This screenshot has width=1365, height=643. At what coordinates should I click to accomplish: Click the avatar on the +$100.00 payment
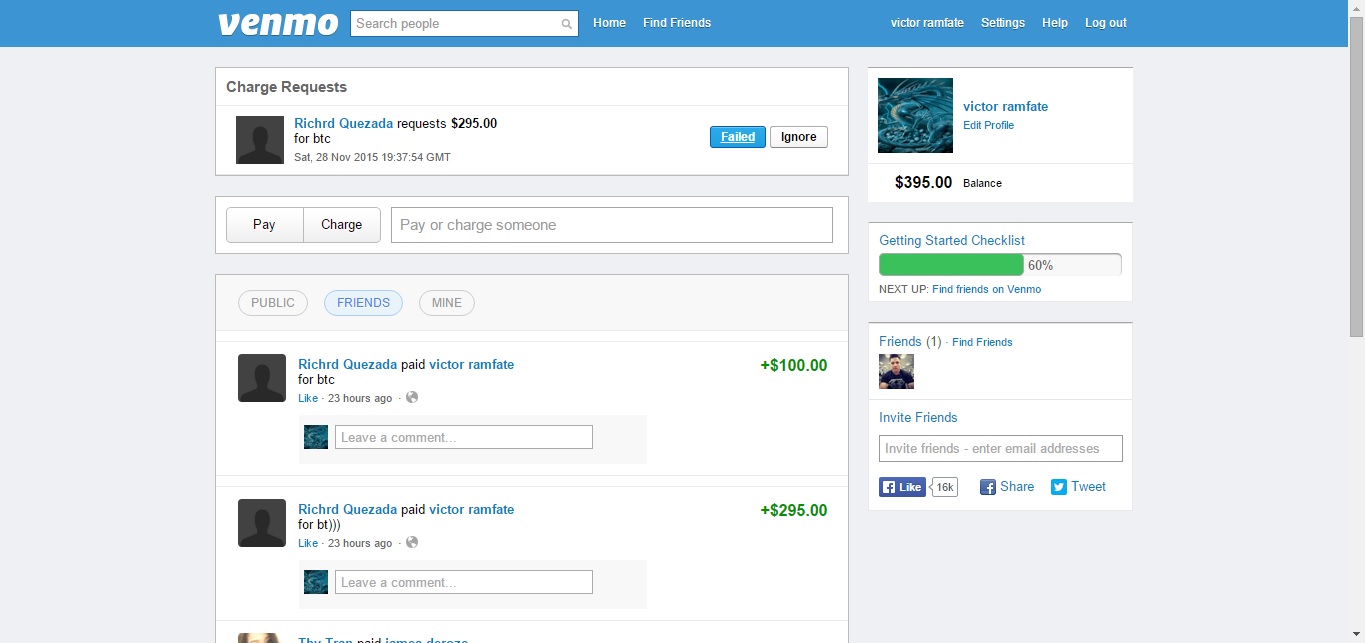tap(262, 378)
